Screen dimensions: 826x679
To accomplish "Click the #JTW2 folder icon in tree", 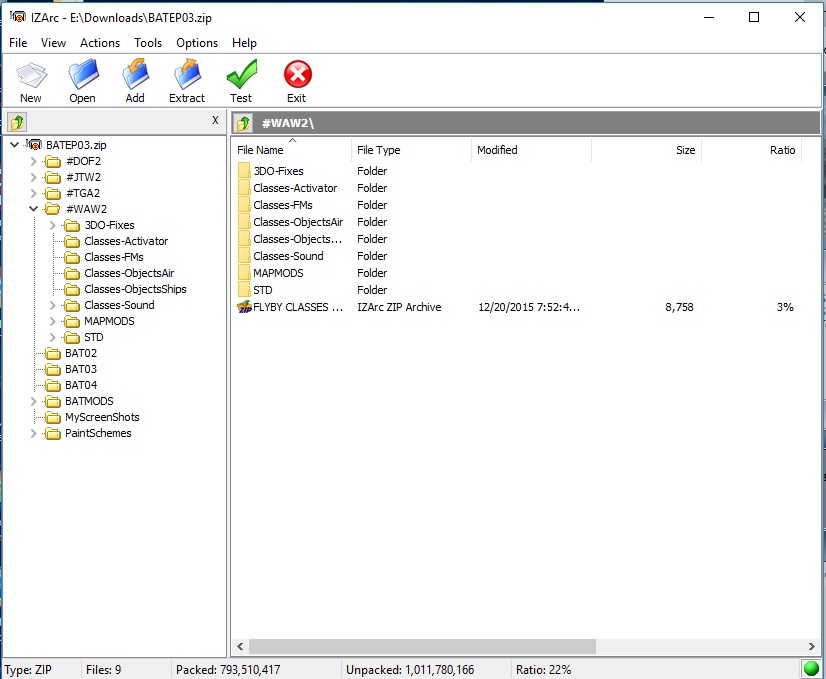I will (x=53, y=177).
